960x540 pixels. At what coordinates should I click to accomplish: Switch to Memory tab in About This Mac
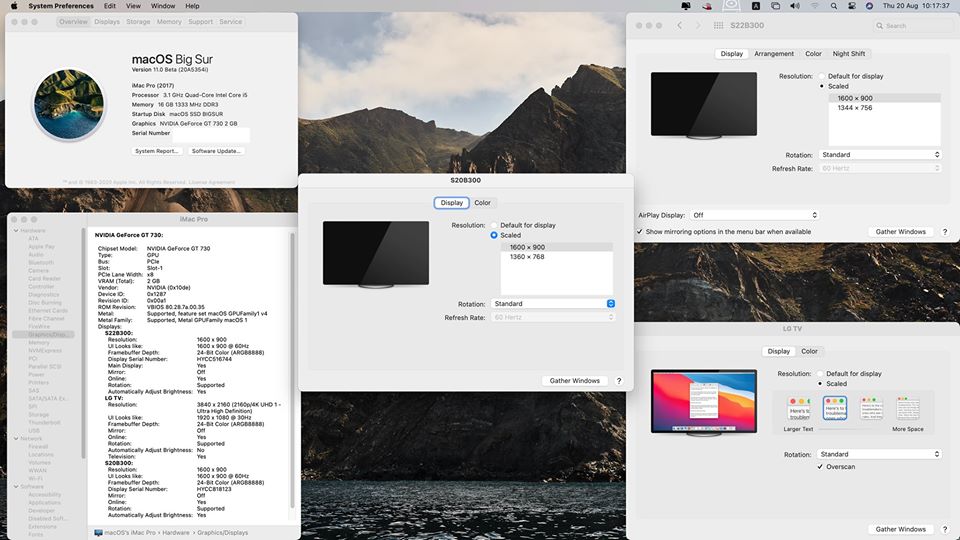click(169, 21)
